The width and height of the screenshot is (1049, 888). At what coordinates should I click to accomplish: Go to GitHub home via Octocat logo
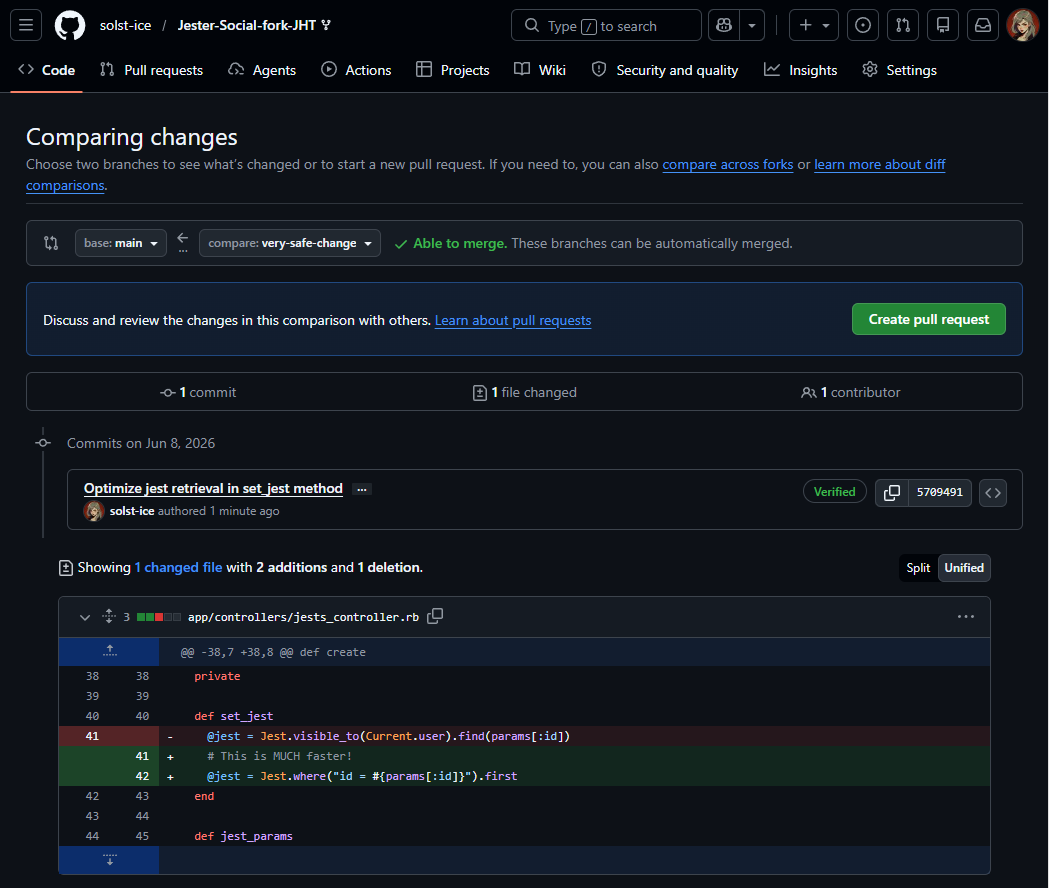click(70, 25)
